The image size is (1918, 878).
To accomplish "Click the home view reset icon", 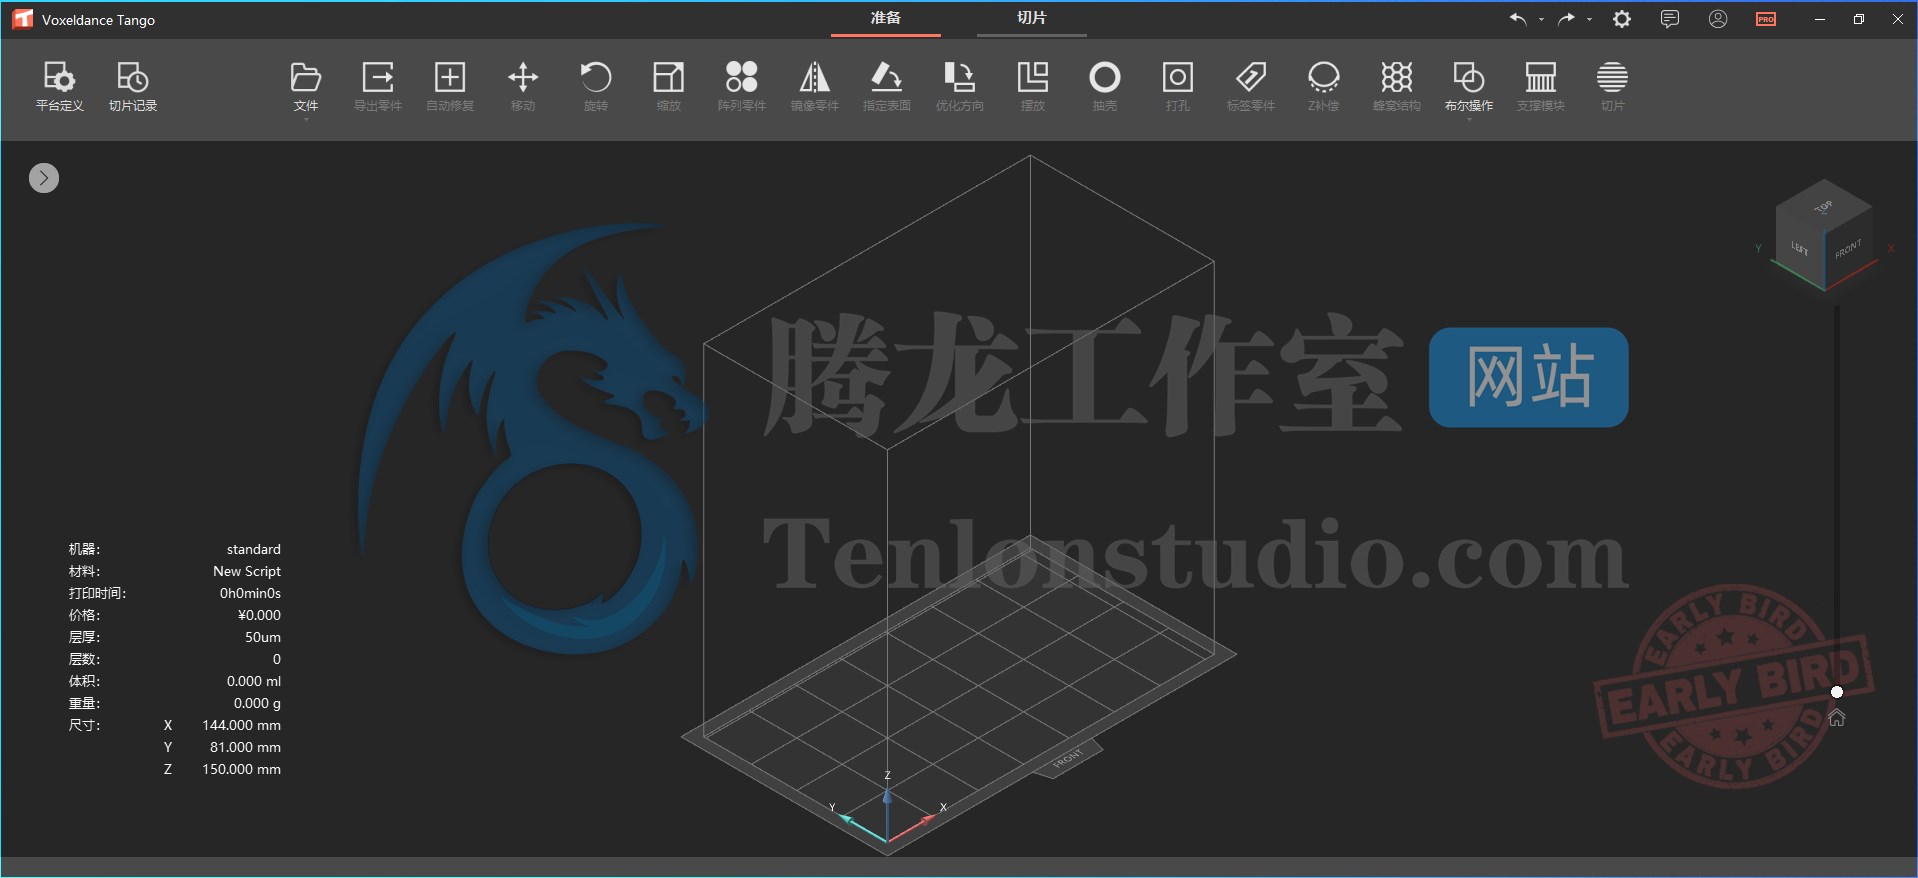I will 1837,718.
